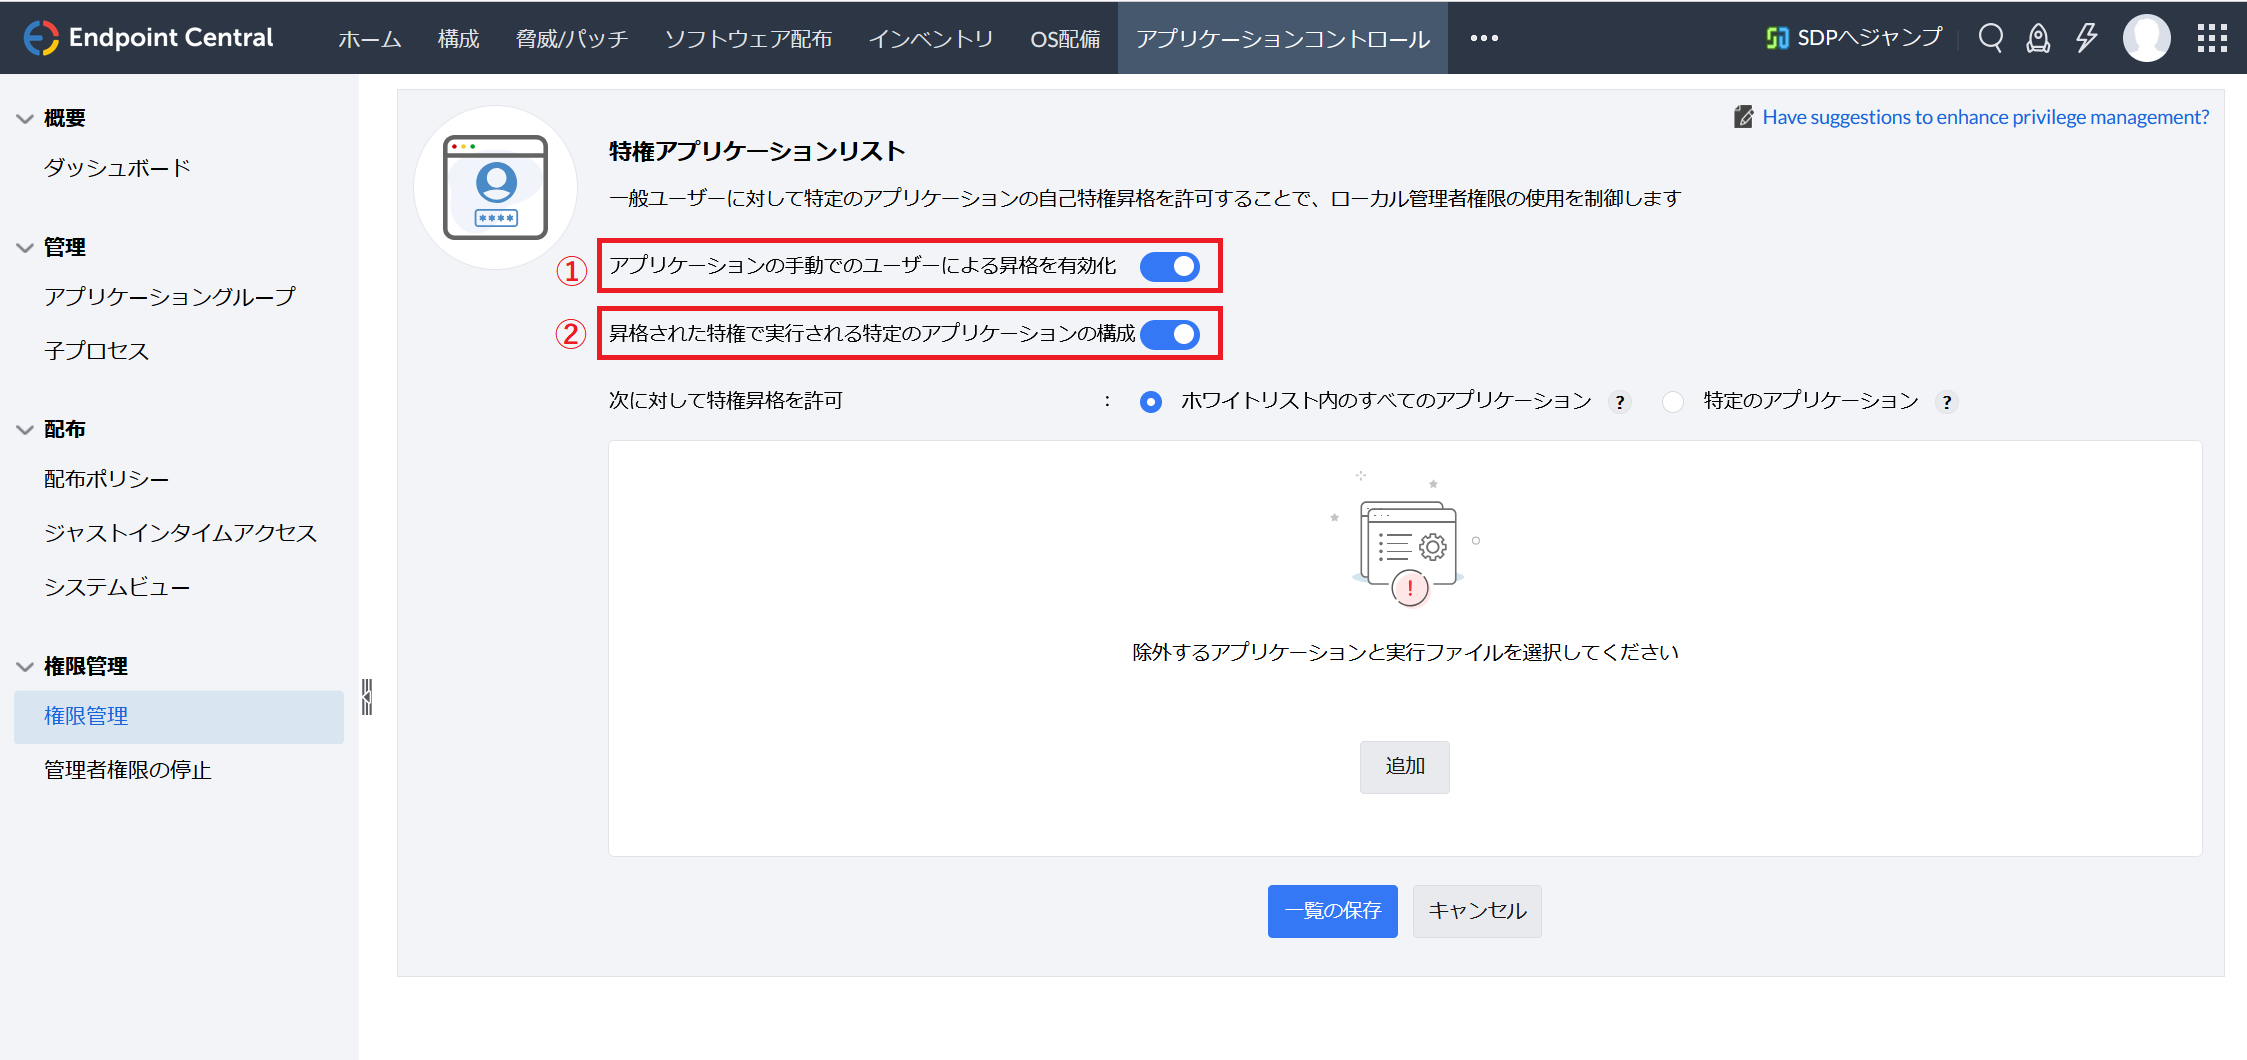Open the 構成 tab
This screenshot has height=1060, width=2247.
coord(458,38)
